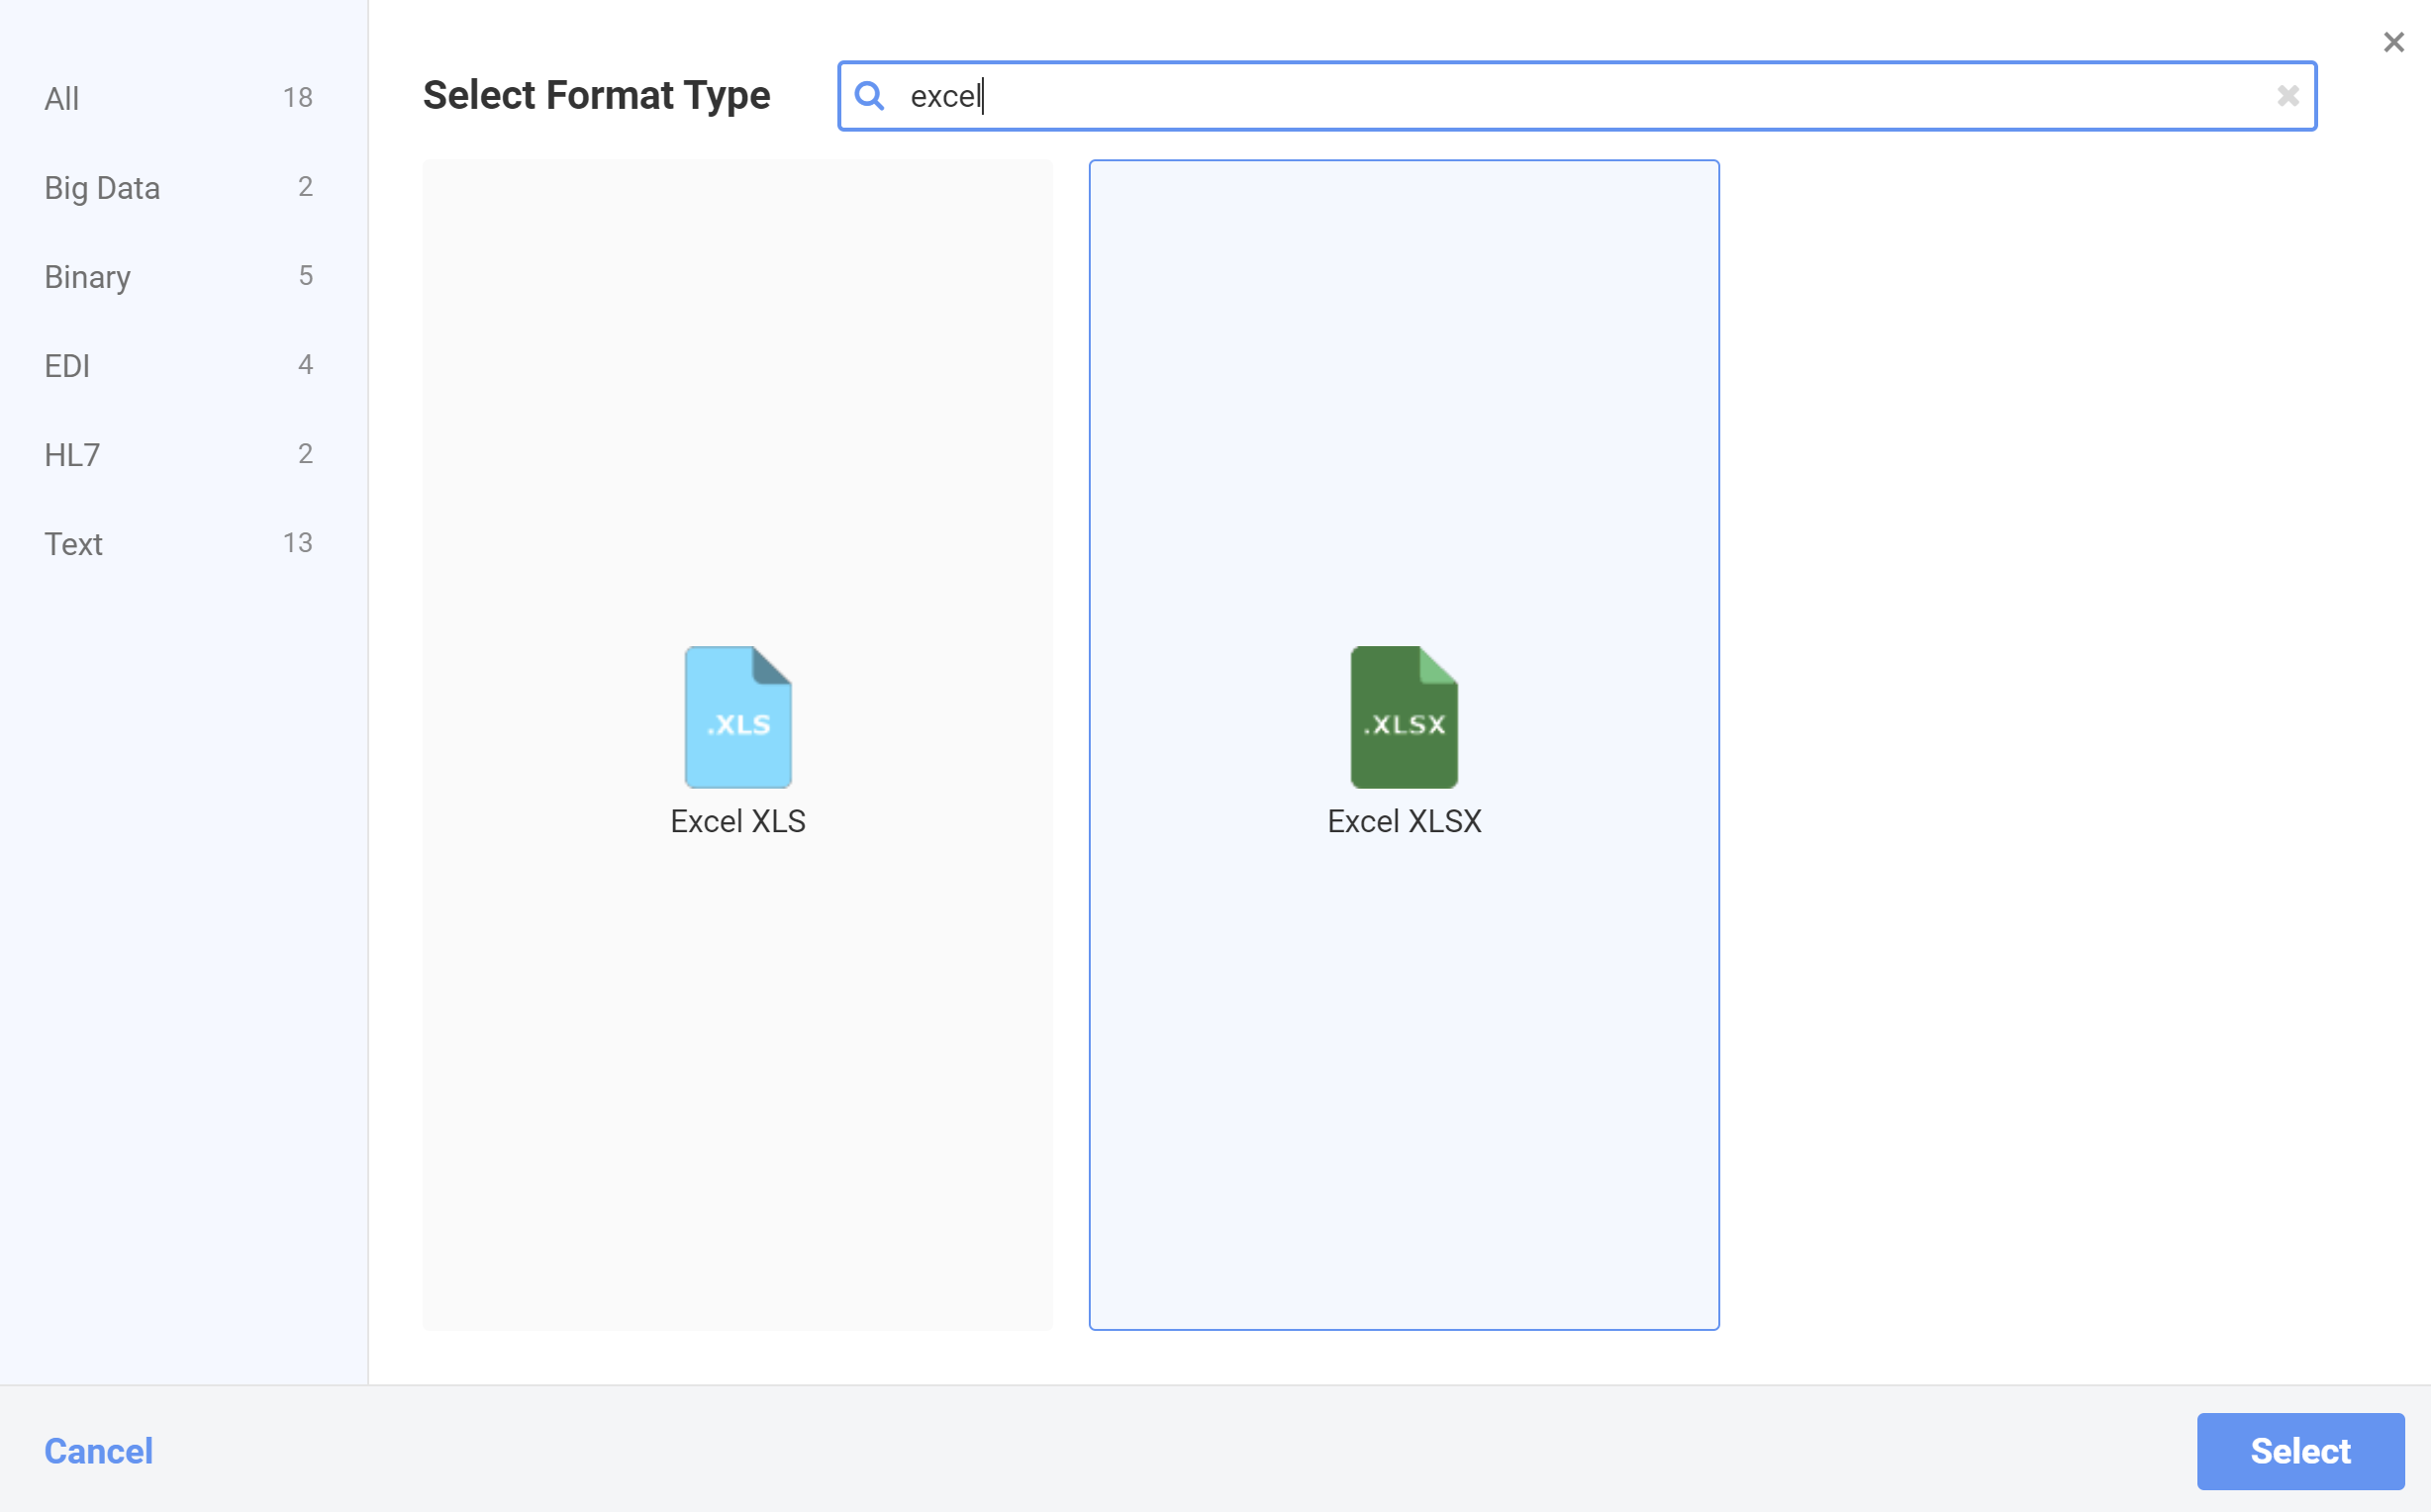Filter formats by Text category
The width and height of the screenshot is (2431, 1512).
pyautogui.click(x=73, y=543)
